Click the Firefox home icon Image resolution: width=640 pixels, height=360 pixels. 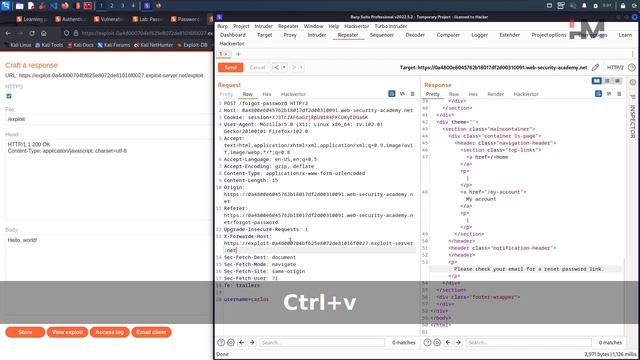pyautogui.click(x=44, y=33)
